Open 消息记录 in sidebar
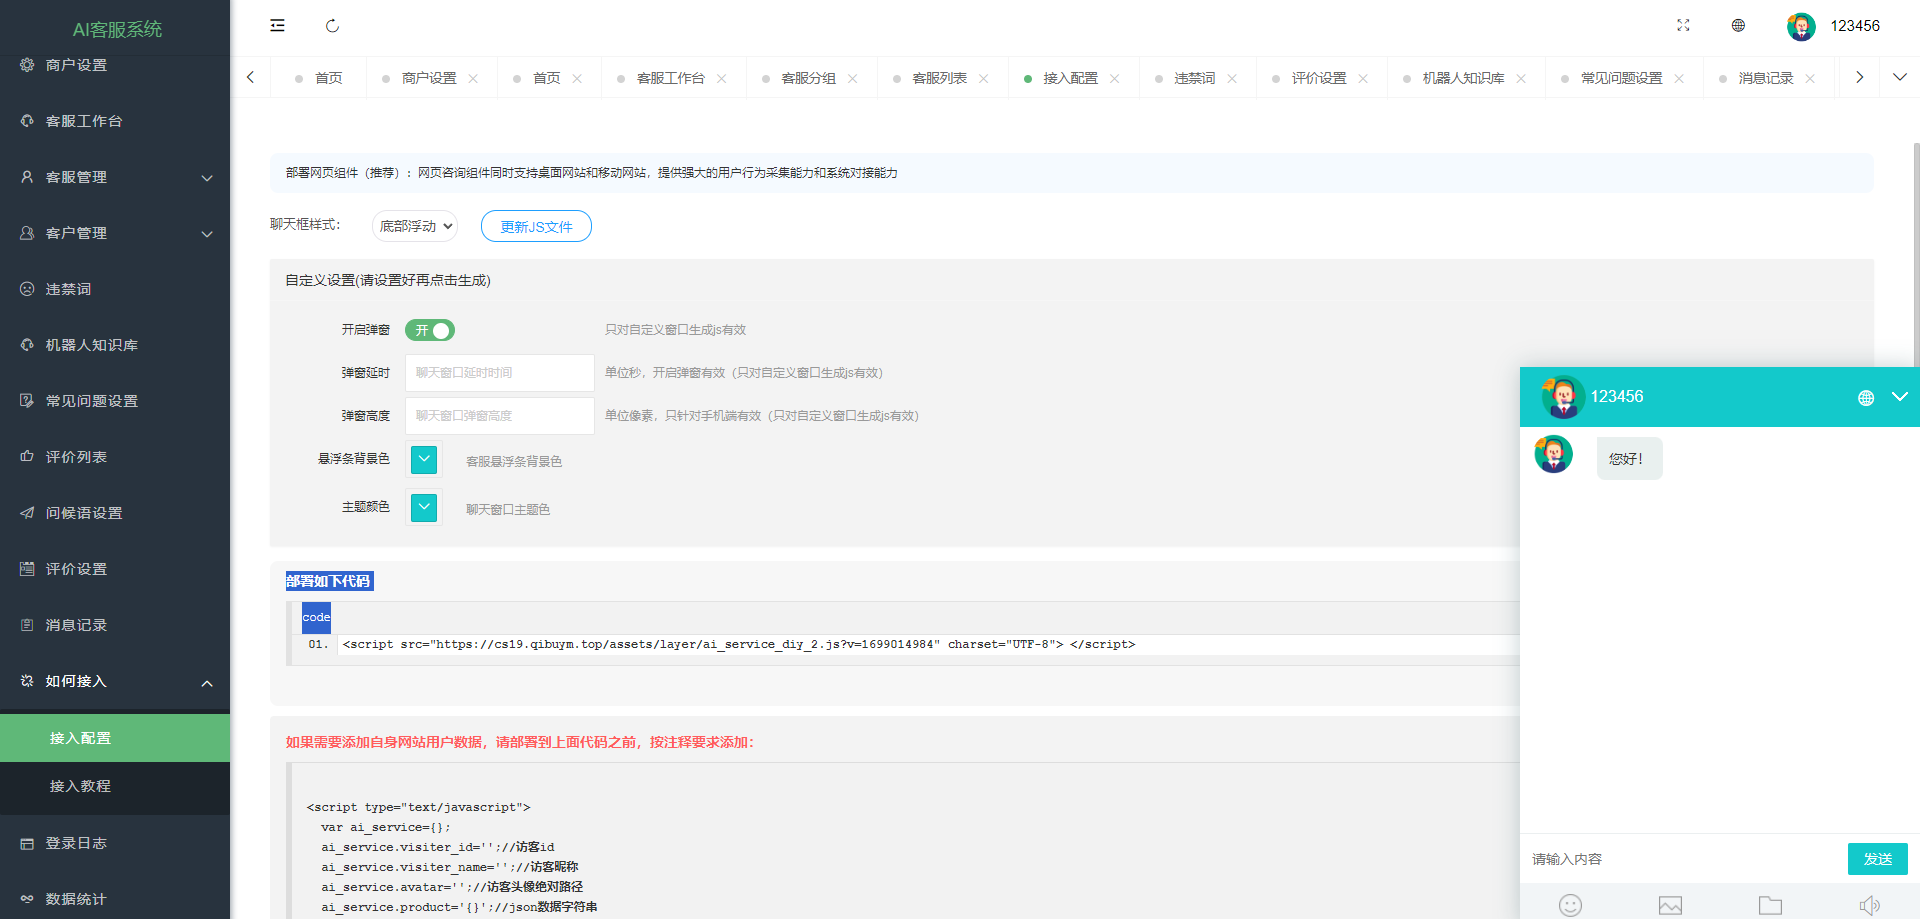1920x919 pixels. coord(115,625)
